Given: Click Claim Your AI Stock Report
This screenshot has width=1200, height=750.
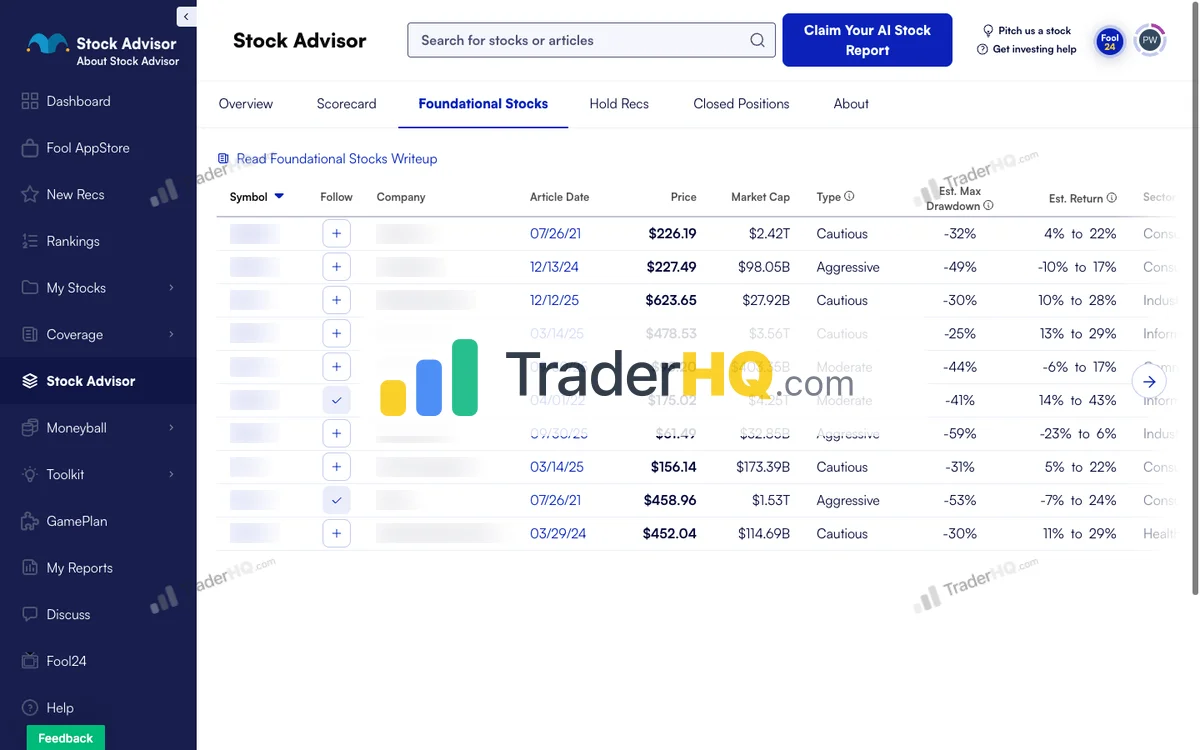Looking at the screenshot, I should tap(867, 40).
